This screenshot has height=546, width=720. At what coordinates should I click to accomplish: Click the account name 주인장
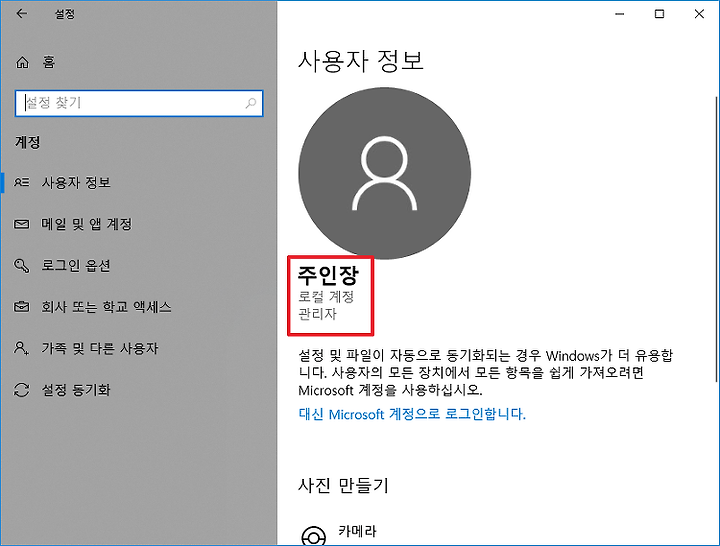click(328, 275)
